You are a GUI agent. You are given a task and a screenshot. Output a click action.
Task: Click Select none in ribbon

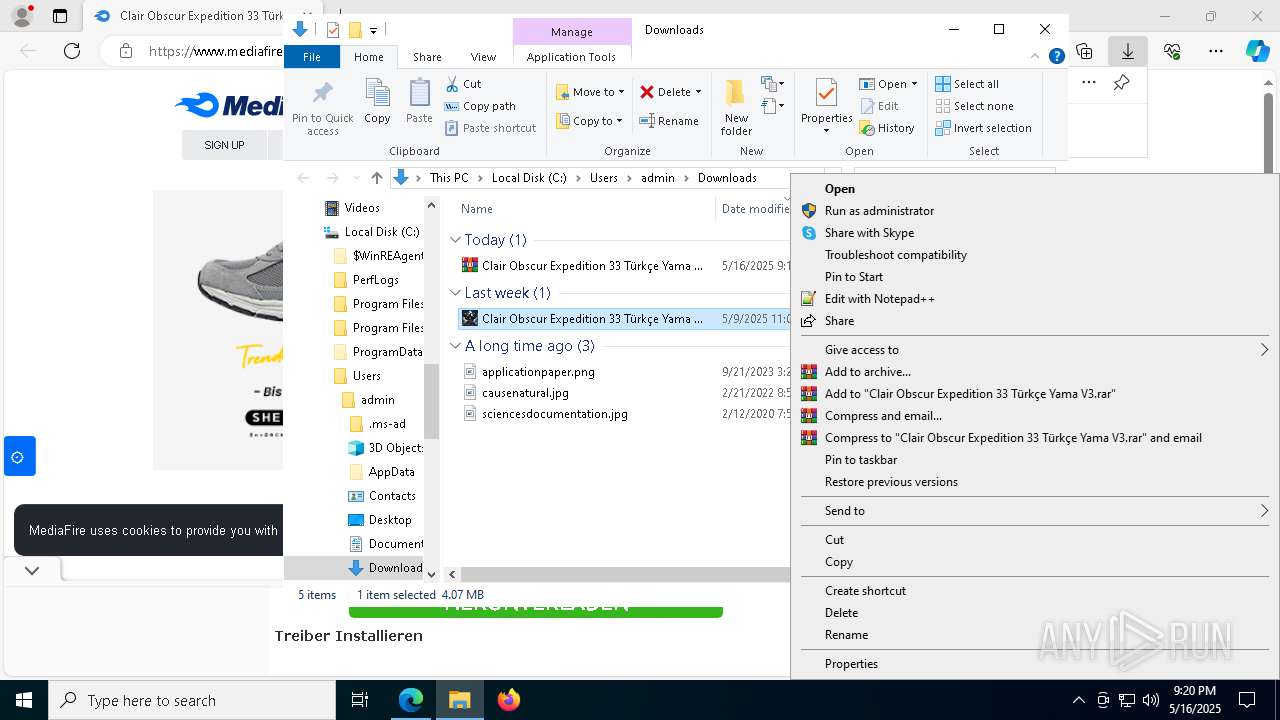(x=974, y=106)
